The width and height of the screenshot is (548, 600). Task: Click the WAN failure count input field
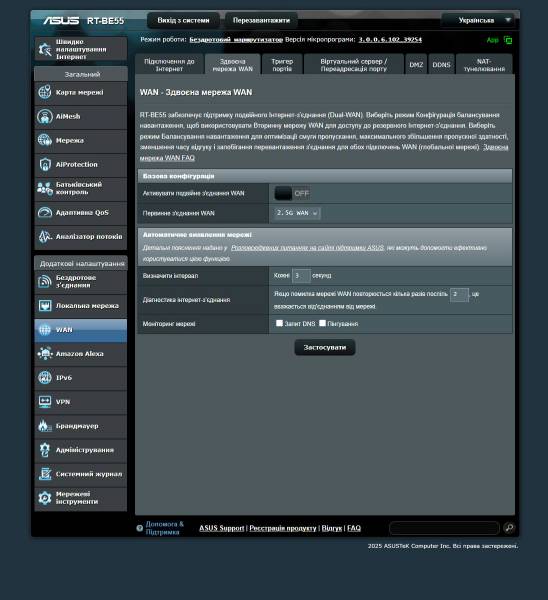tap(459, 294)
